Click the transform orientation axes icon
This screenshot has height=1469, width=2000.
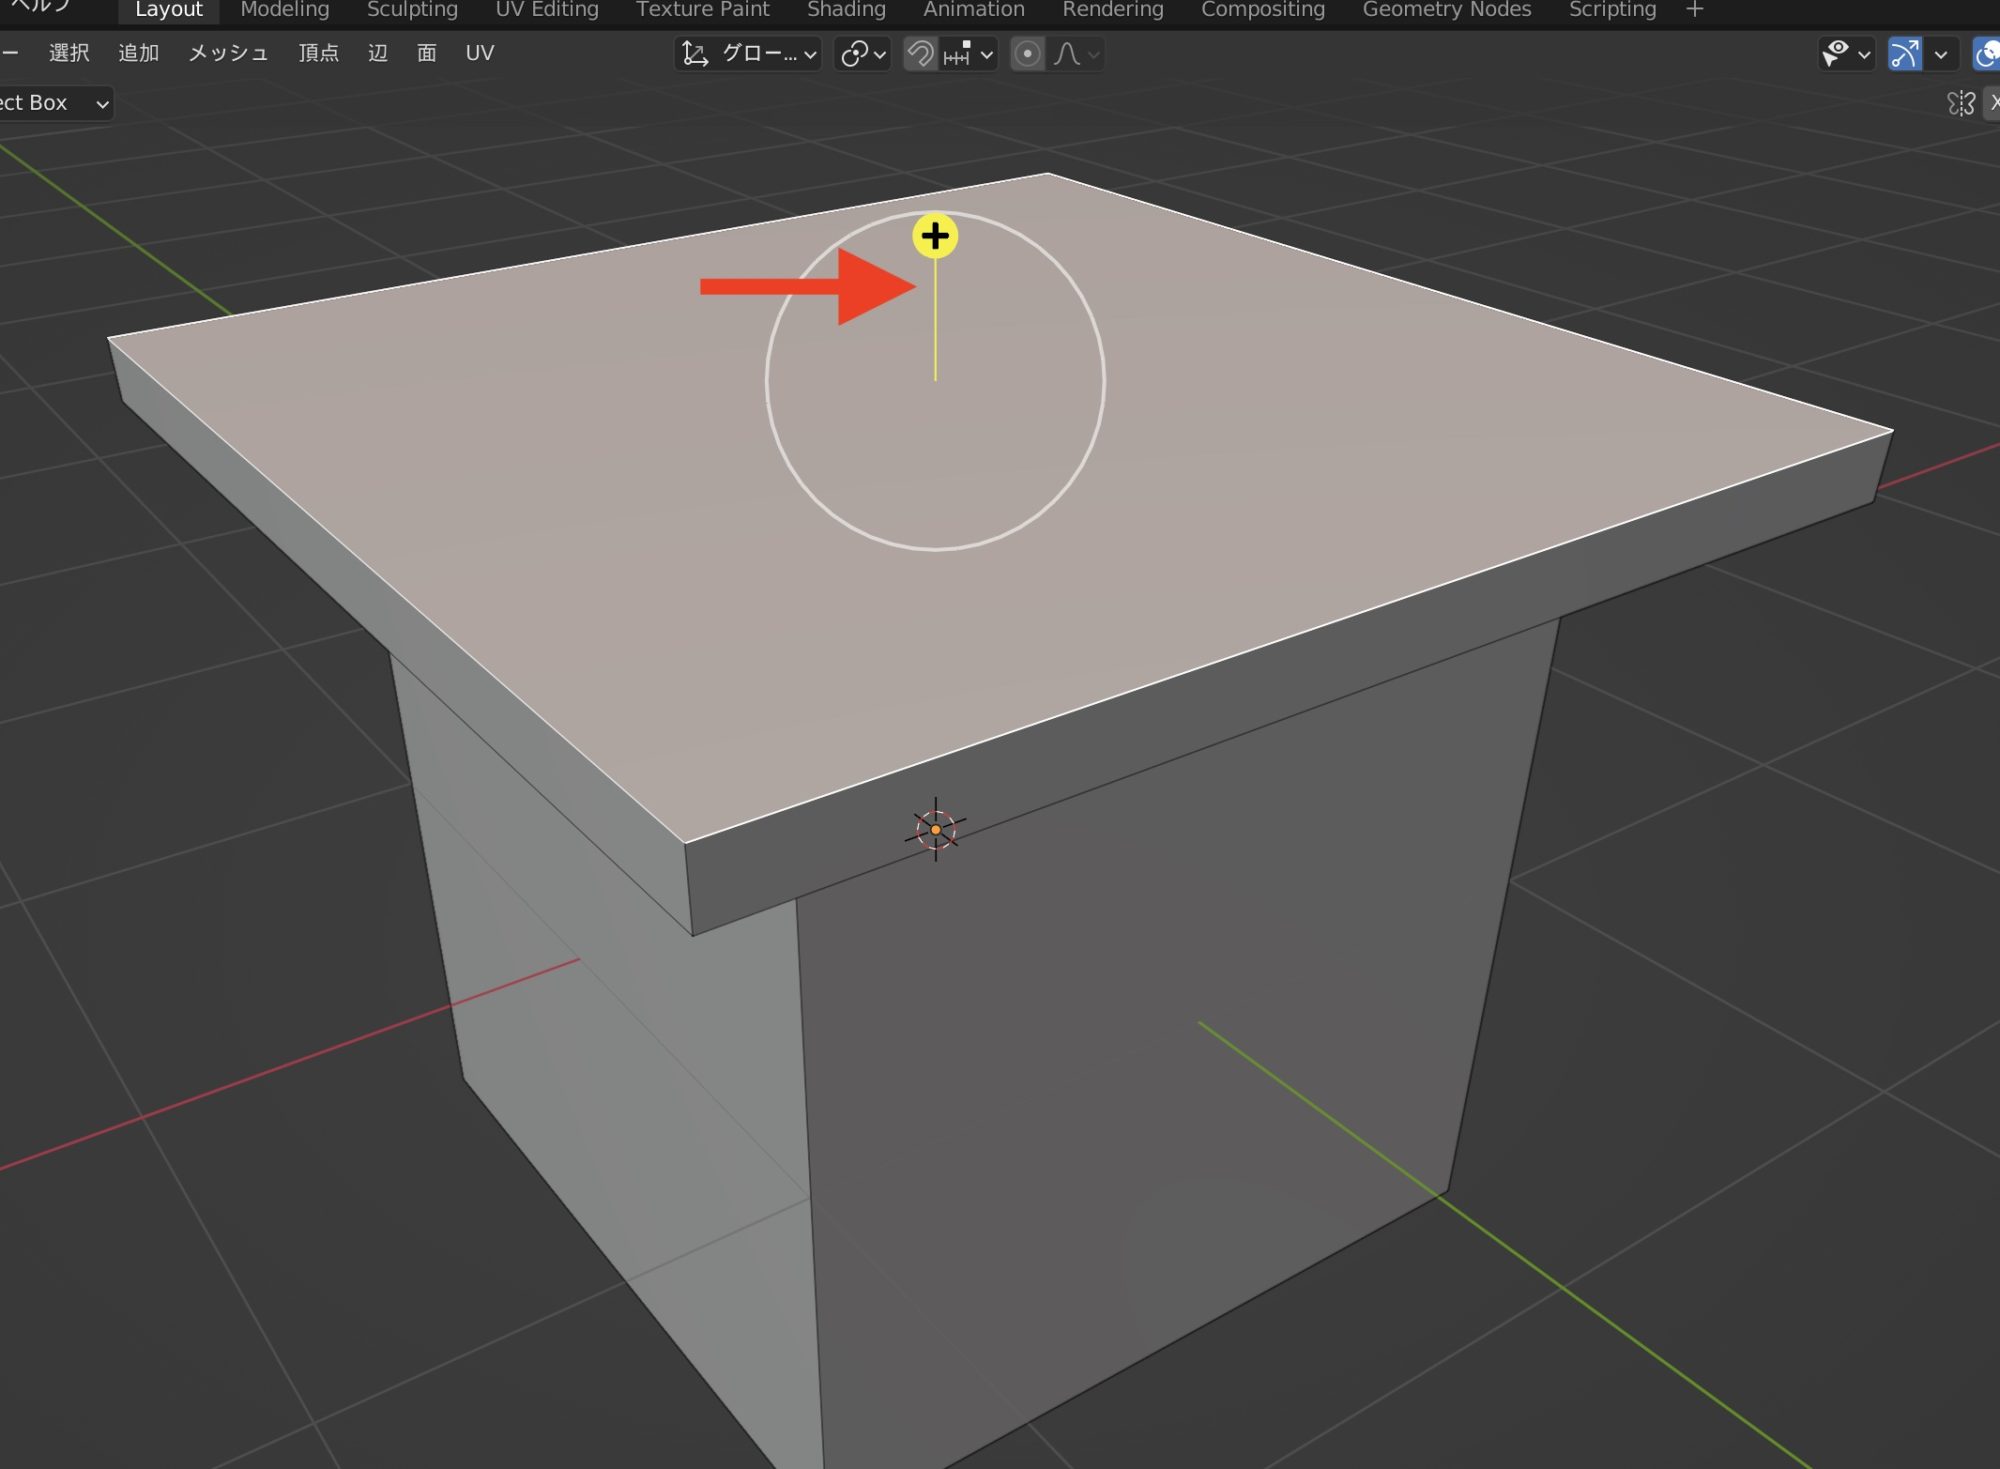click(x=695, y=54)
